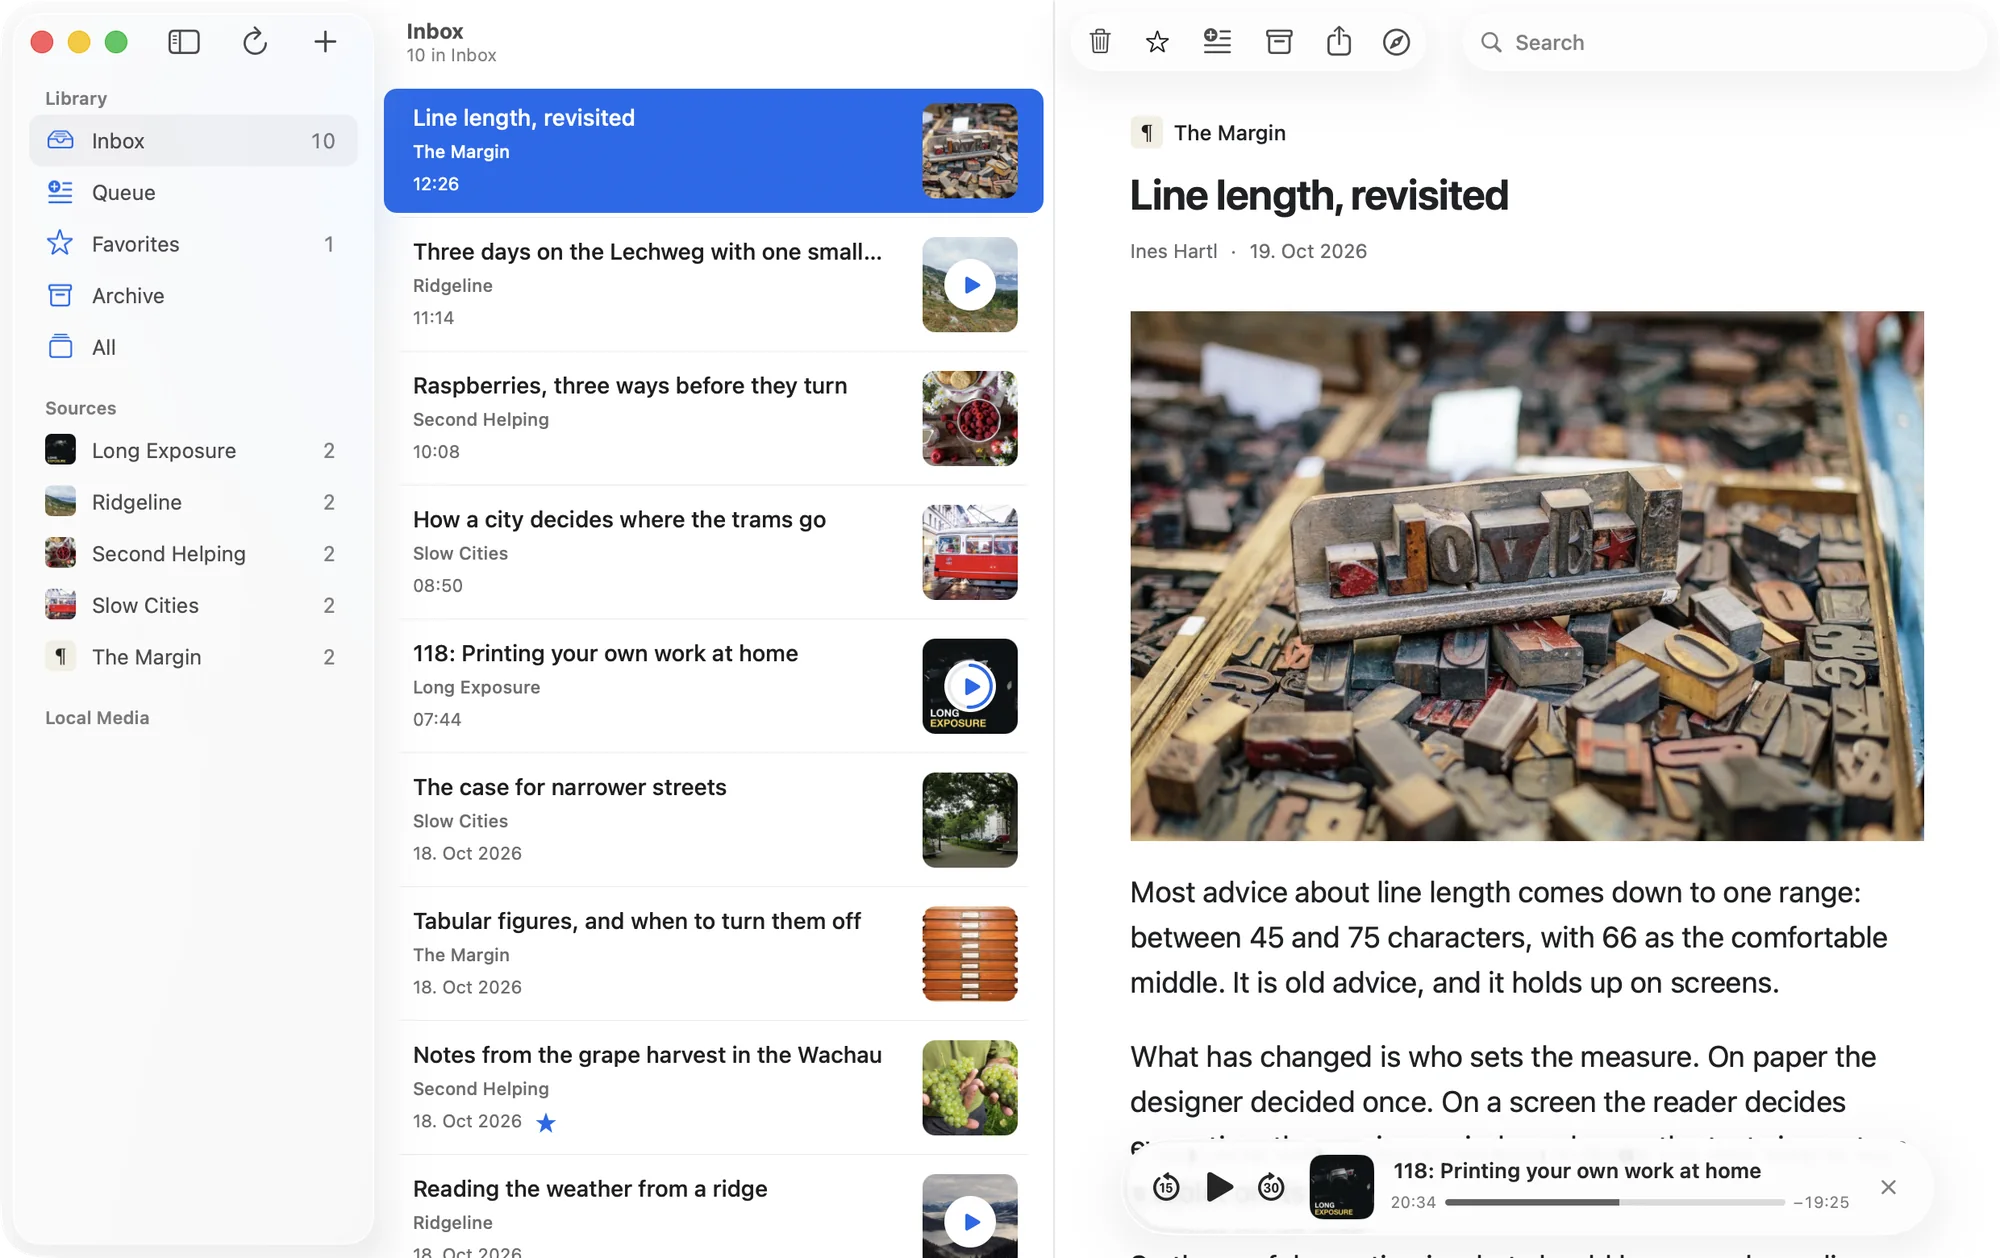Viewport: 2000px width, 1258px height.
Task: Open '118: Printing your own work at home' list item
Action: pos(713,686)
